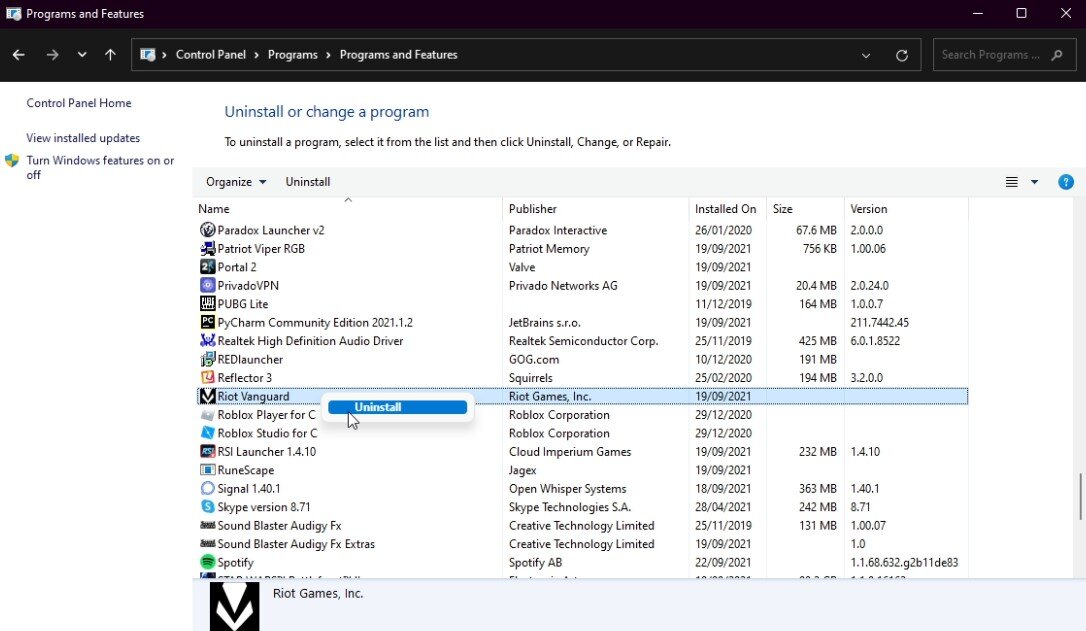
Task: Click Uninstall in the toolbar
Action: coord(308,182)
